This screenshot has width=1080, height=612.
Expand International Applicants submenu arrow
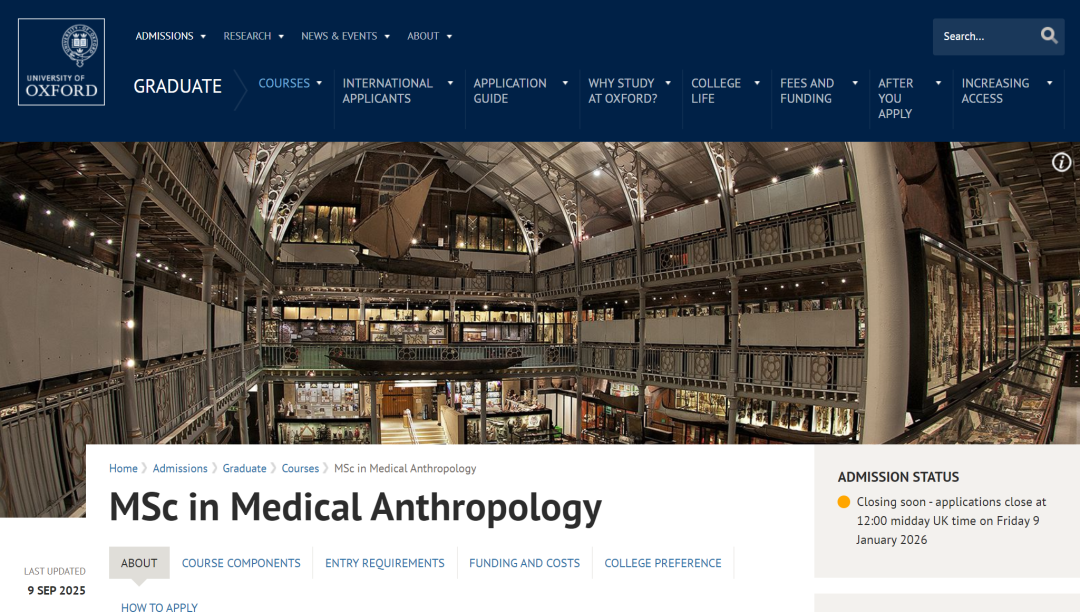pyautogui.click(x=450, y=83)
